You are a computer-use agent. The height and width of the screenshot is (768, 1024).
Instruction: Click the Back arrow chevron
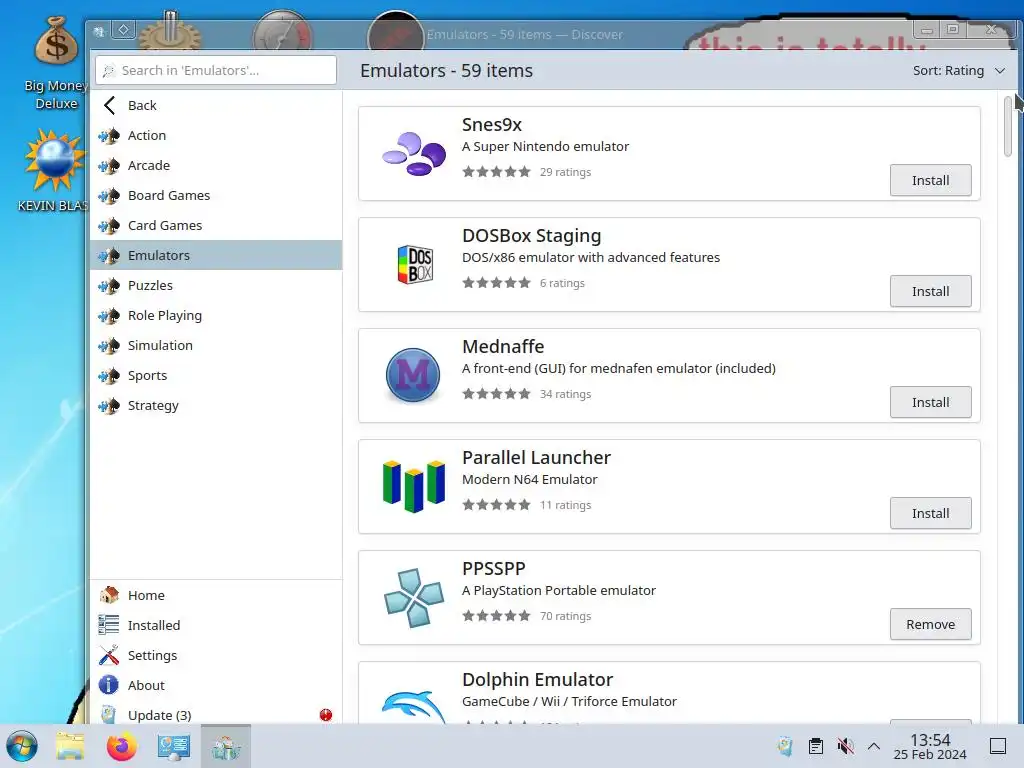tap(109, 105)
